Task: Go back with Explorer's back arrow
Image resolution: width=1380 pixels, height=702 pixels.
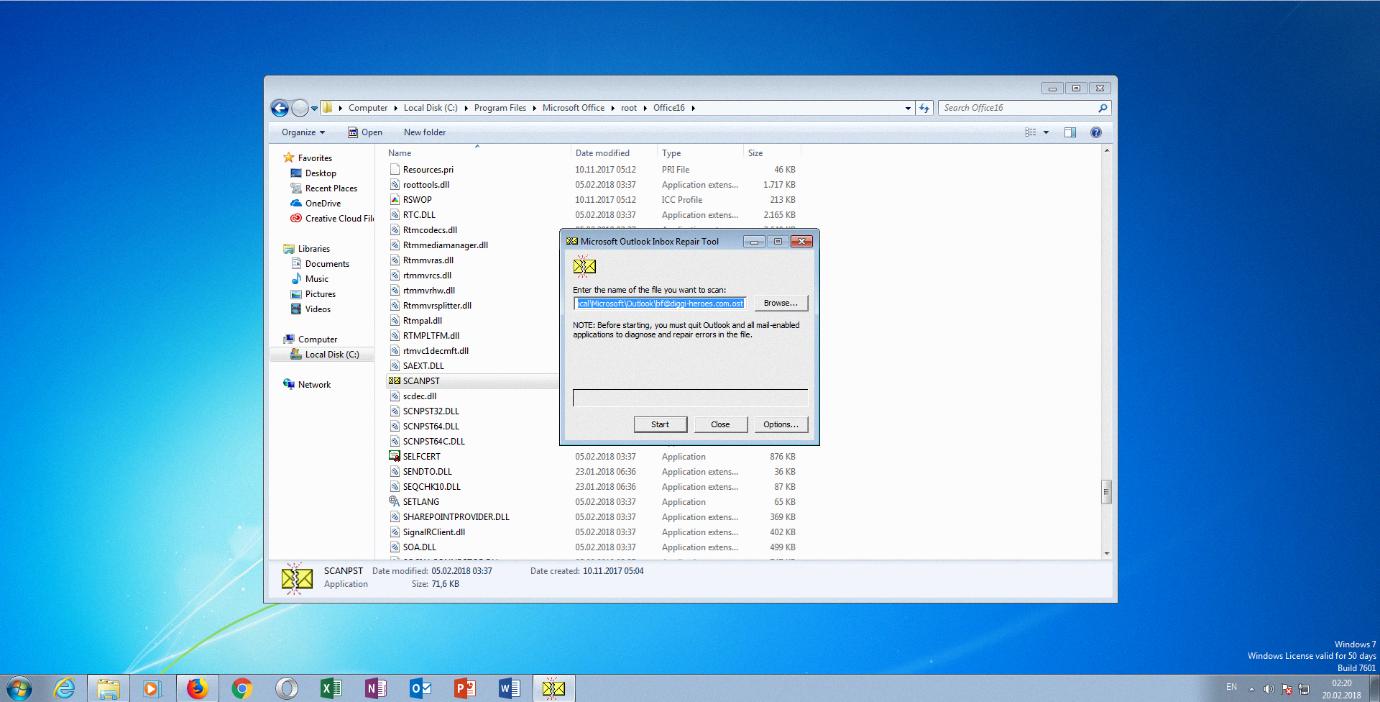Action: tap(280, 108)
